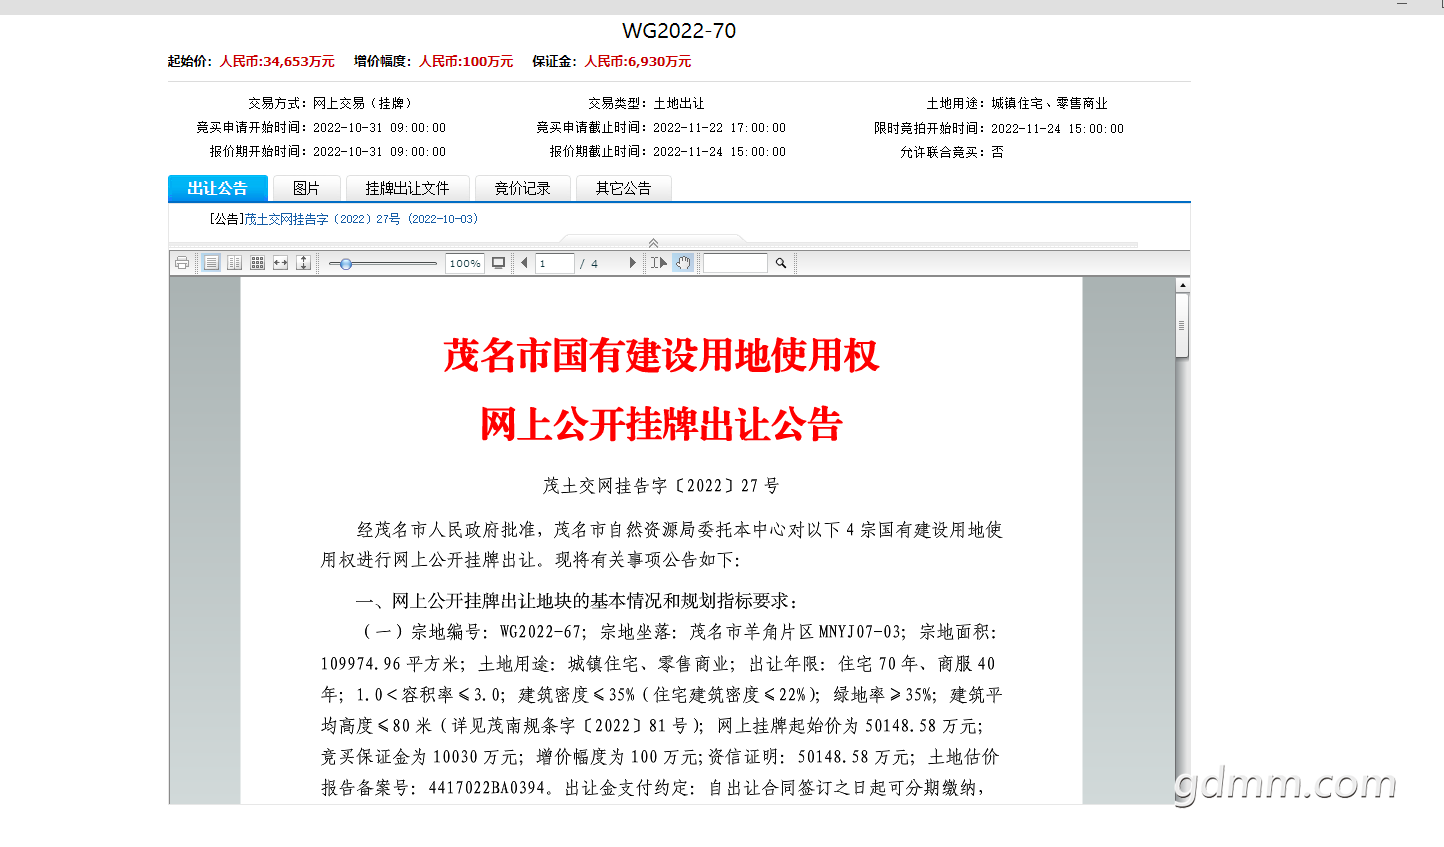The height and width of the screenshot is (847, 1444).
Task: Switch to the 竞价记录 tab
Action: [x=522, y=188]
